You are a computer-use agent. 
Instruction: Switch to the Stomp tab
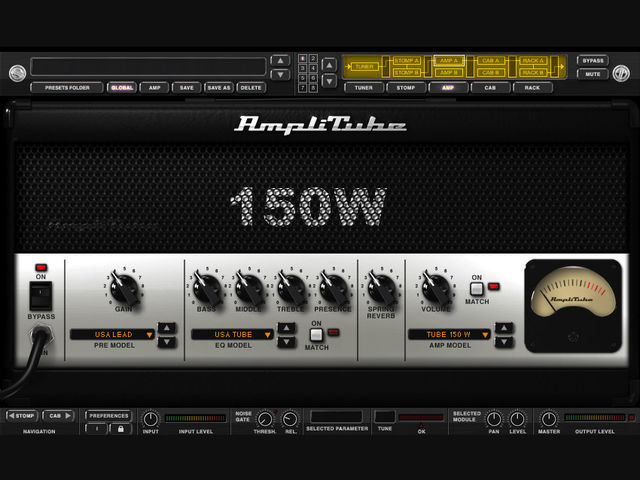point(406,87)
